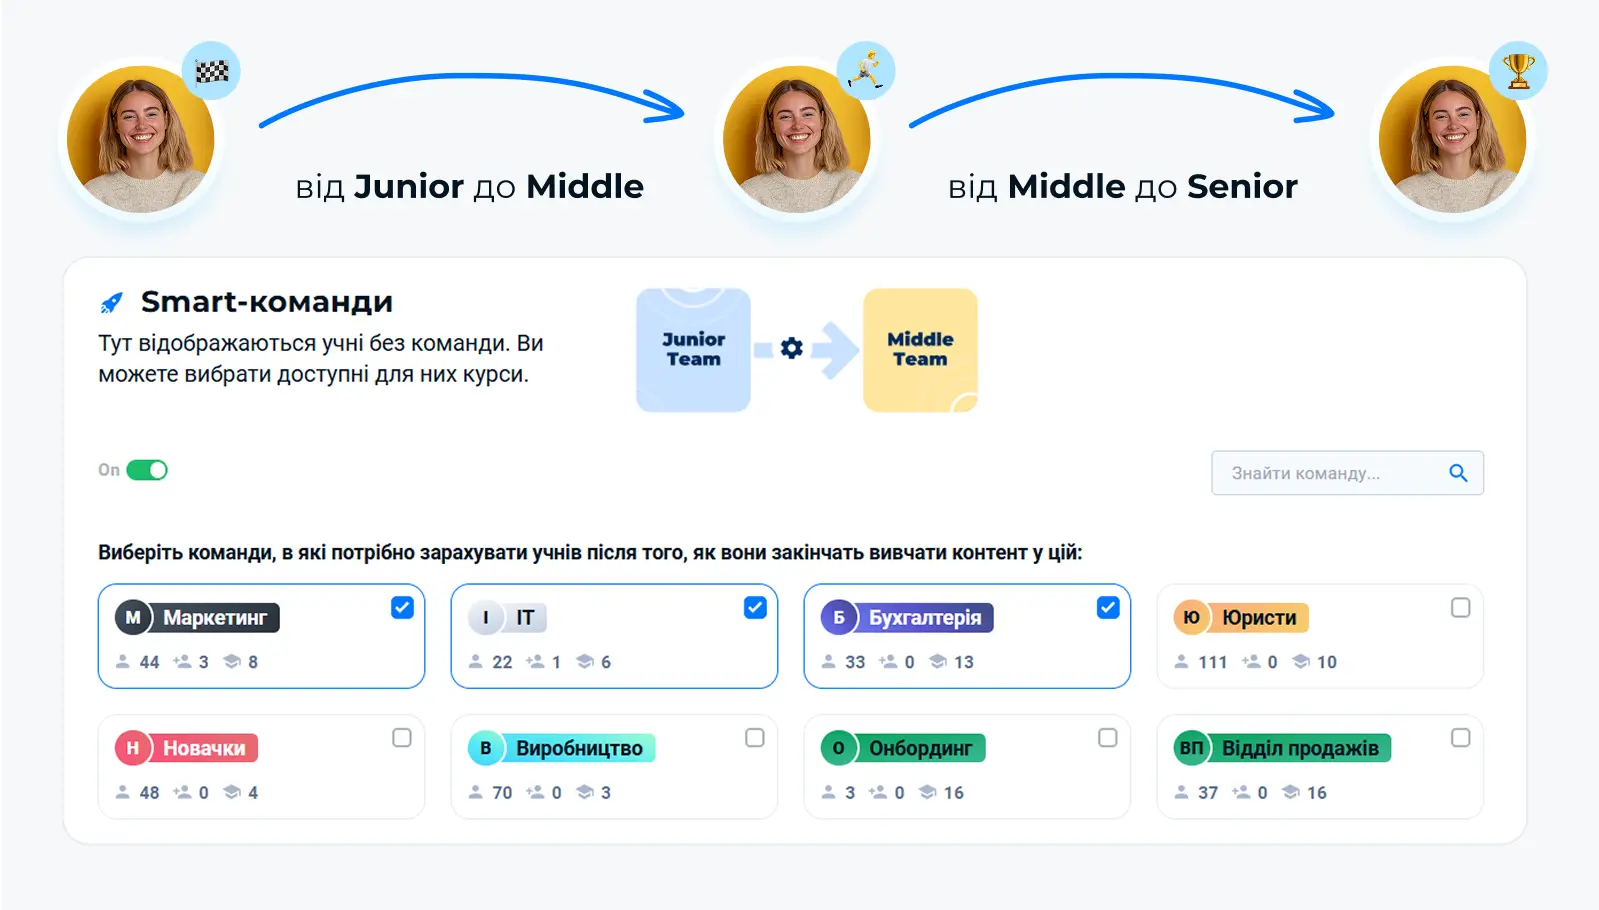1599x910 pixels.
Task: Click the search magnifier icon
Action: click(1458, 473)
